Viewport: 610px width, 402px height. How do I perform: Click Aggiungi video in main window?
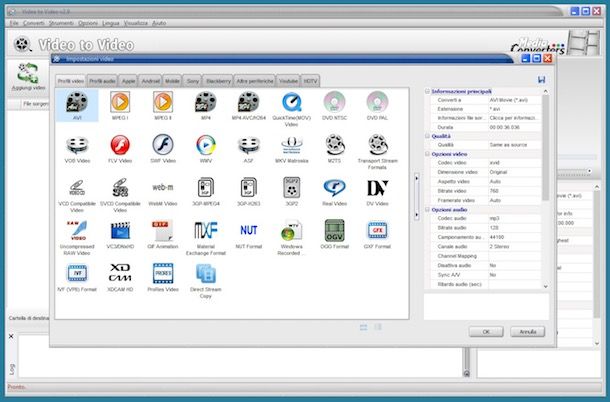click(x=28, y=77)
